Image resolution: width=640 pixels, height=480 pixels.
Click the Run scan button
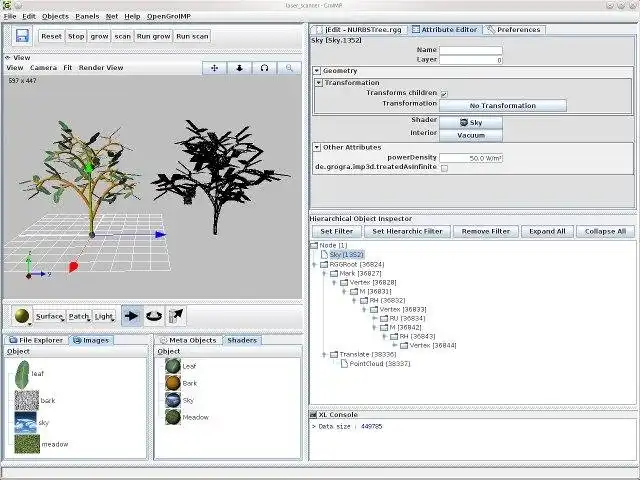coord(192,36)
